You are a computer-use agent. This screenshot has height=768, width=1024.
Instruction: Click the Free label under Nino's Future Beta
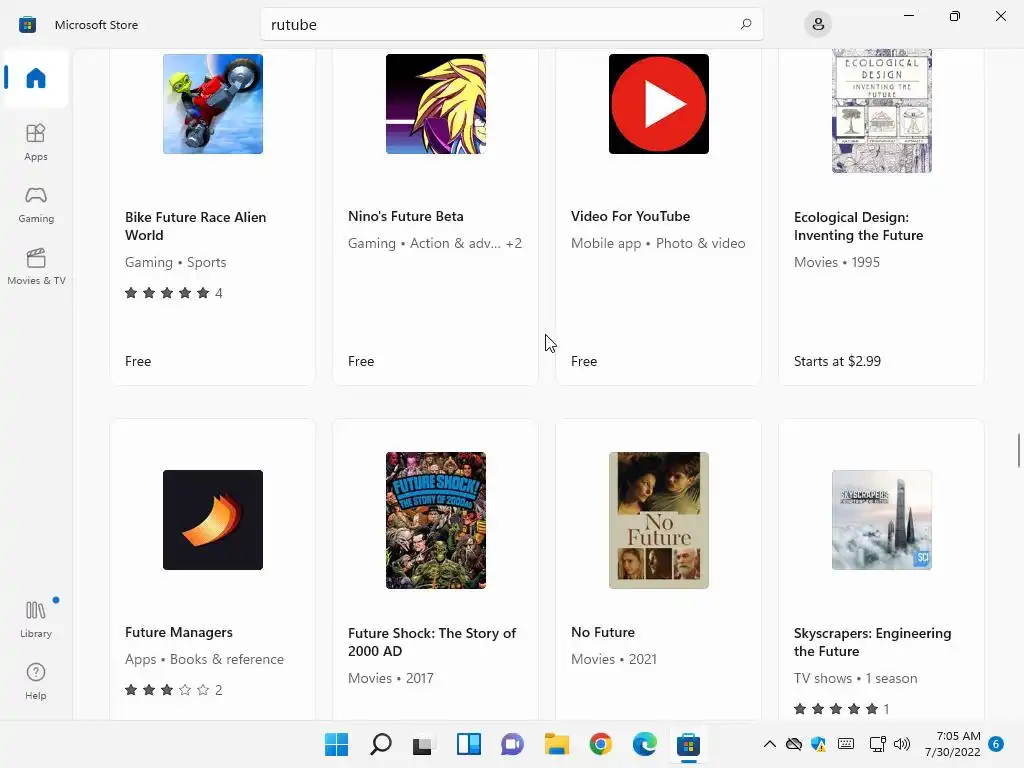click(360, 361)
